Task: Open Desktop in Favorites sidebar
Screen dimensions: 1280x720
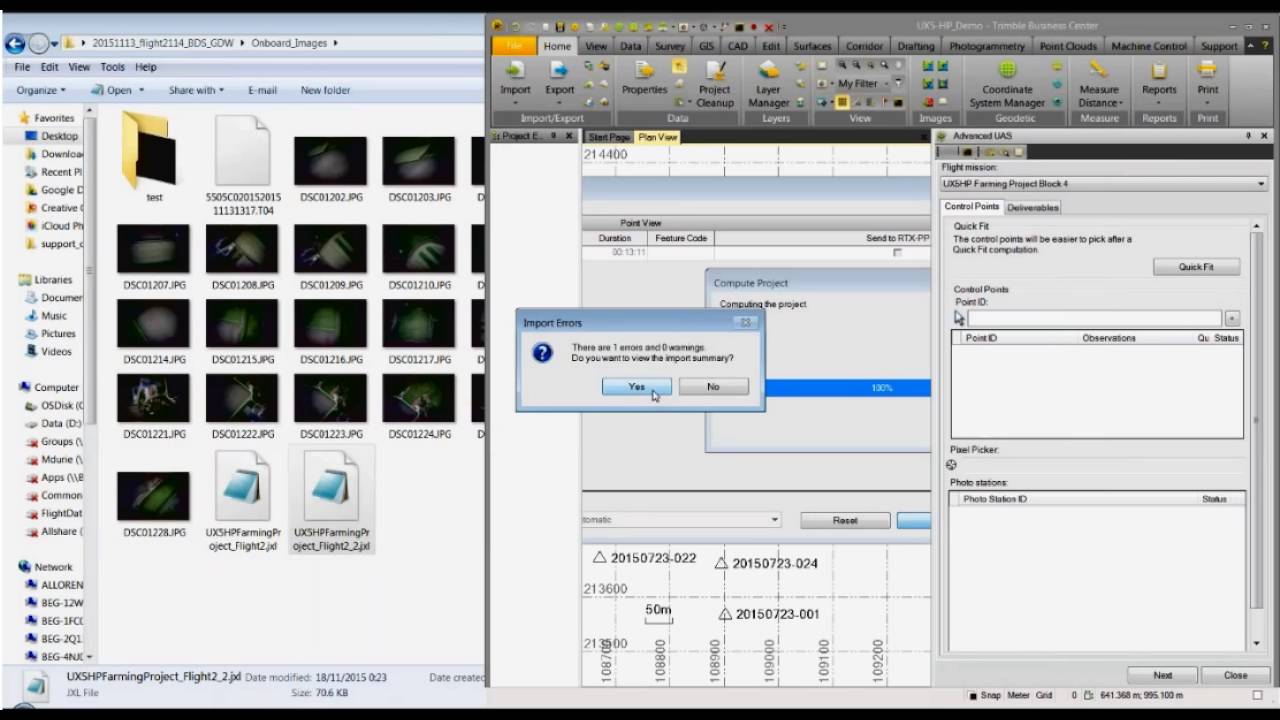Action: [x=59, y=136]
